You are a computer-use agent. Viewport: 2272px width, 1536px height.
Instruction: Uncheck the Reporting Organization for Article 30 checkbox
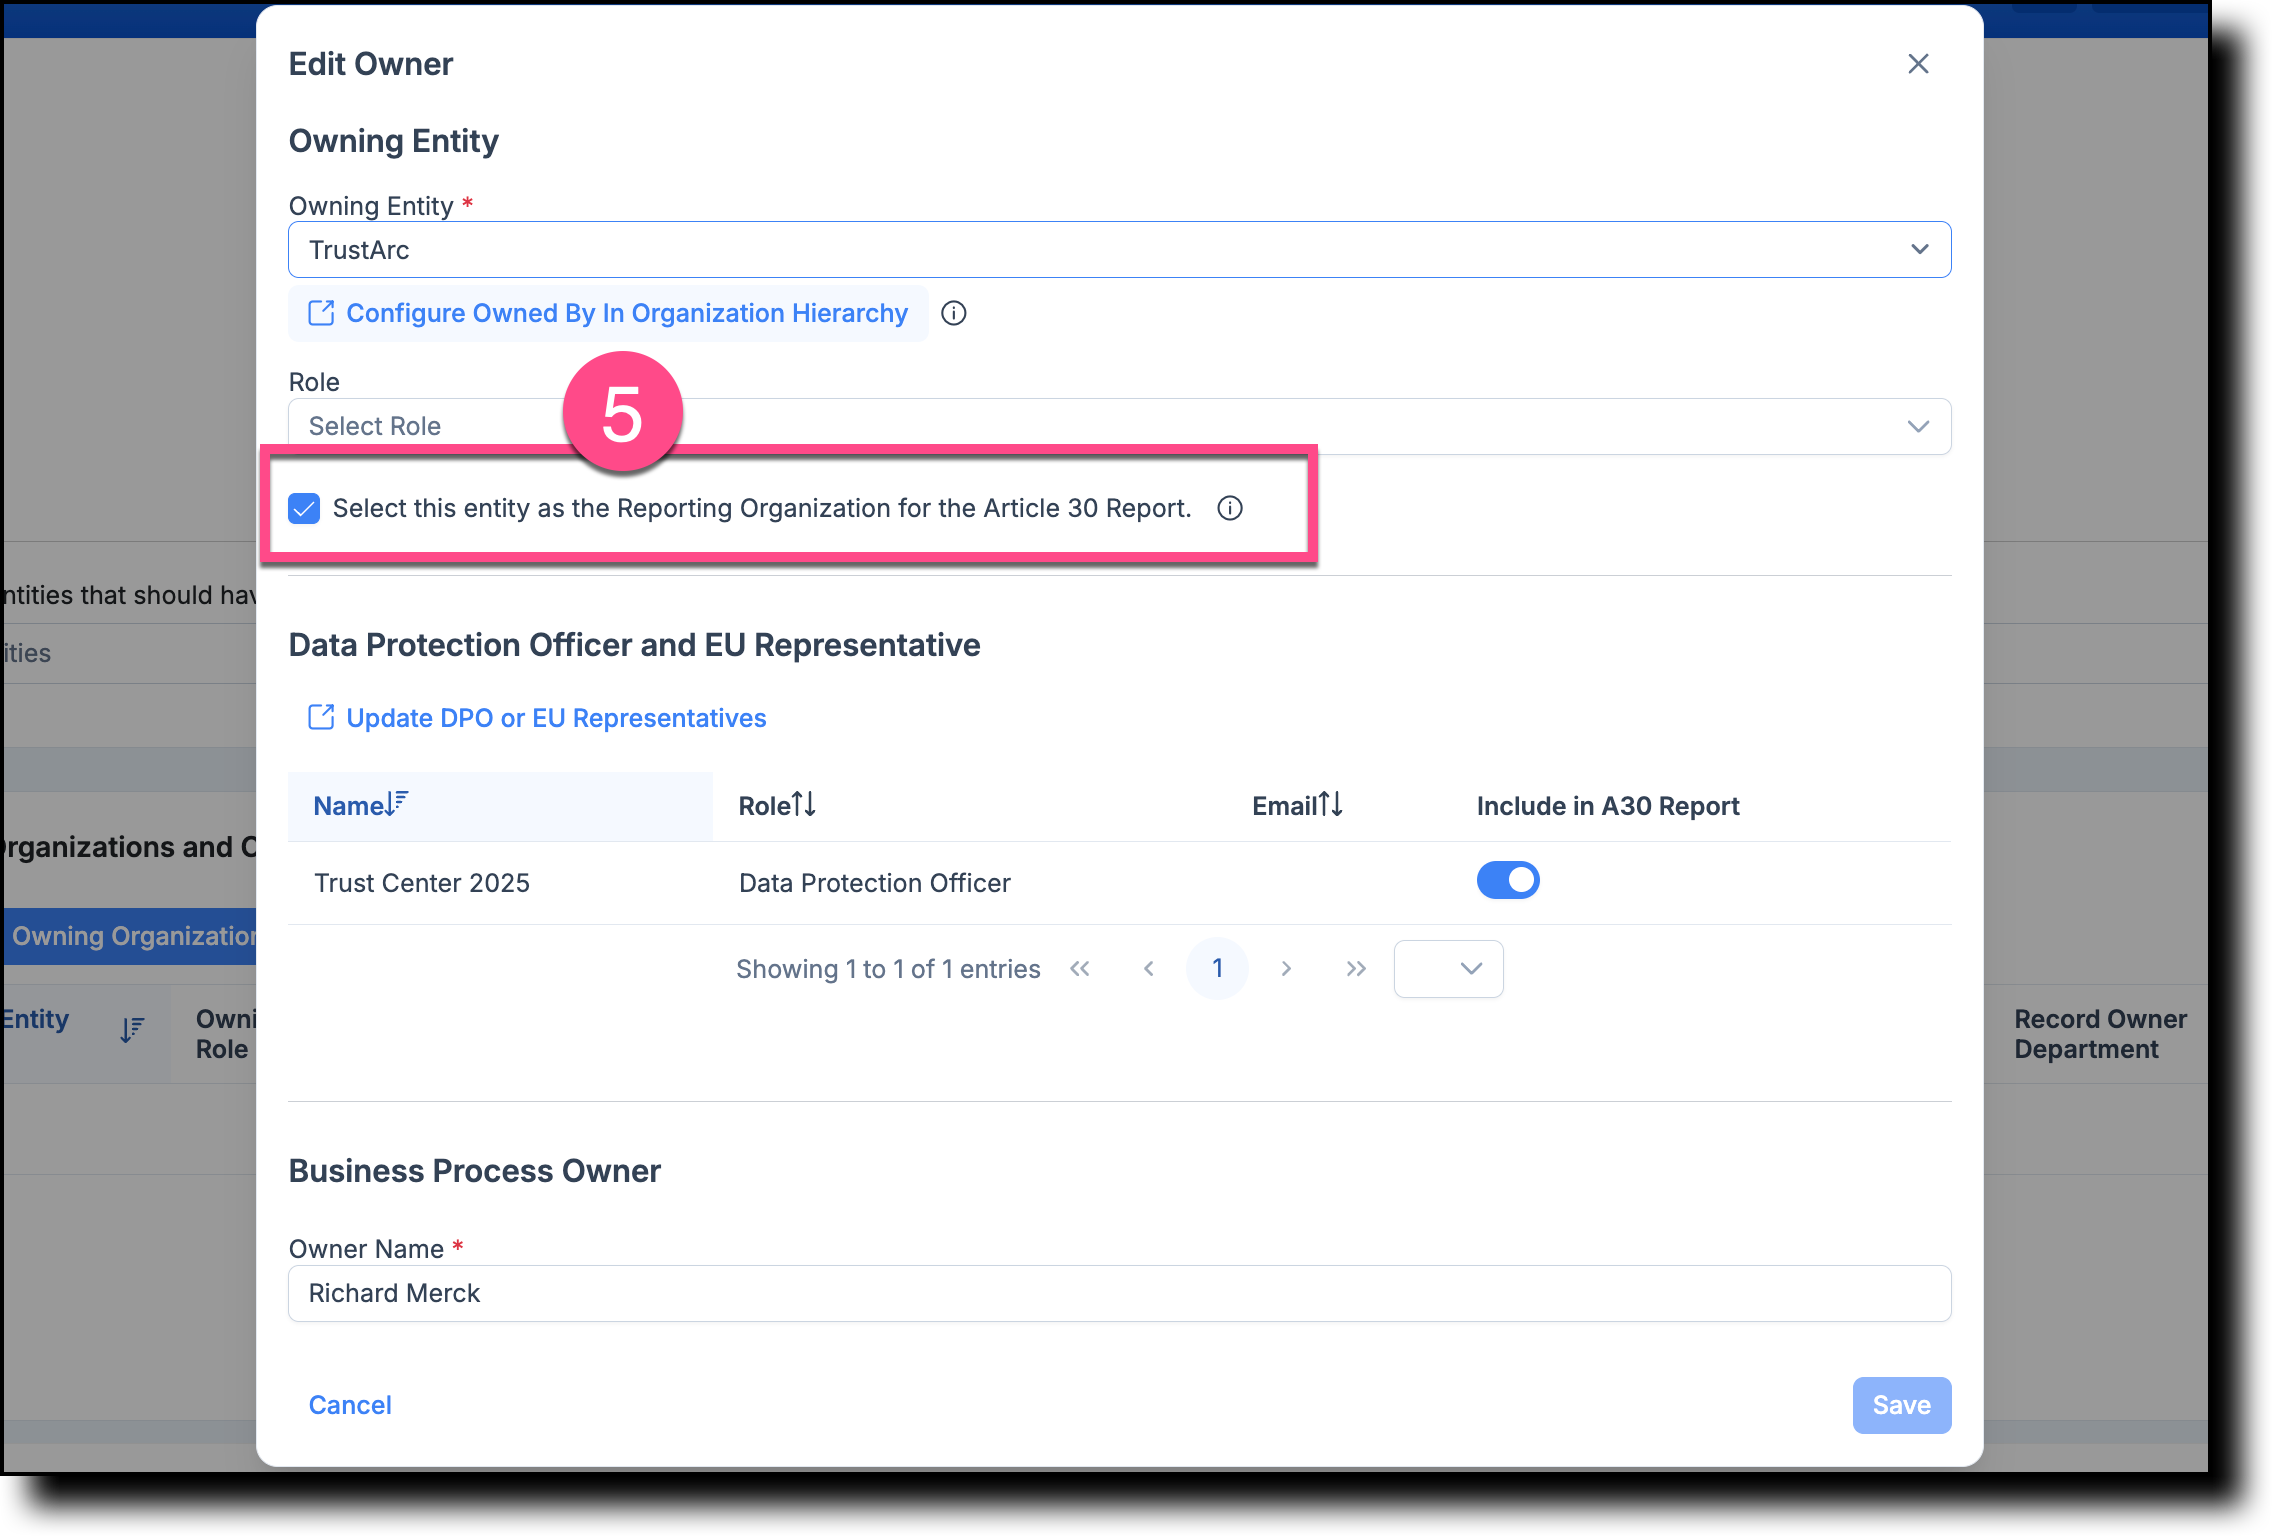click(303, 508)
